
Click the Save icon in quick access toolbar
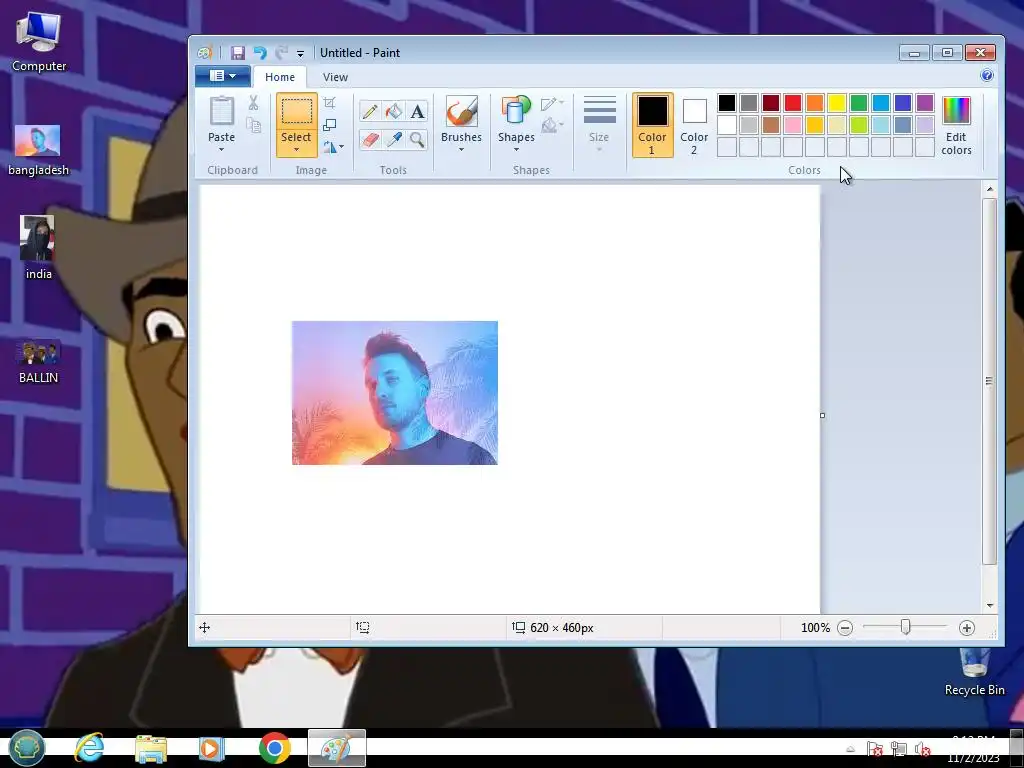(x=238, y=53)
